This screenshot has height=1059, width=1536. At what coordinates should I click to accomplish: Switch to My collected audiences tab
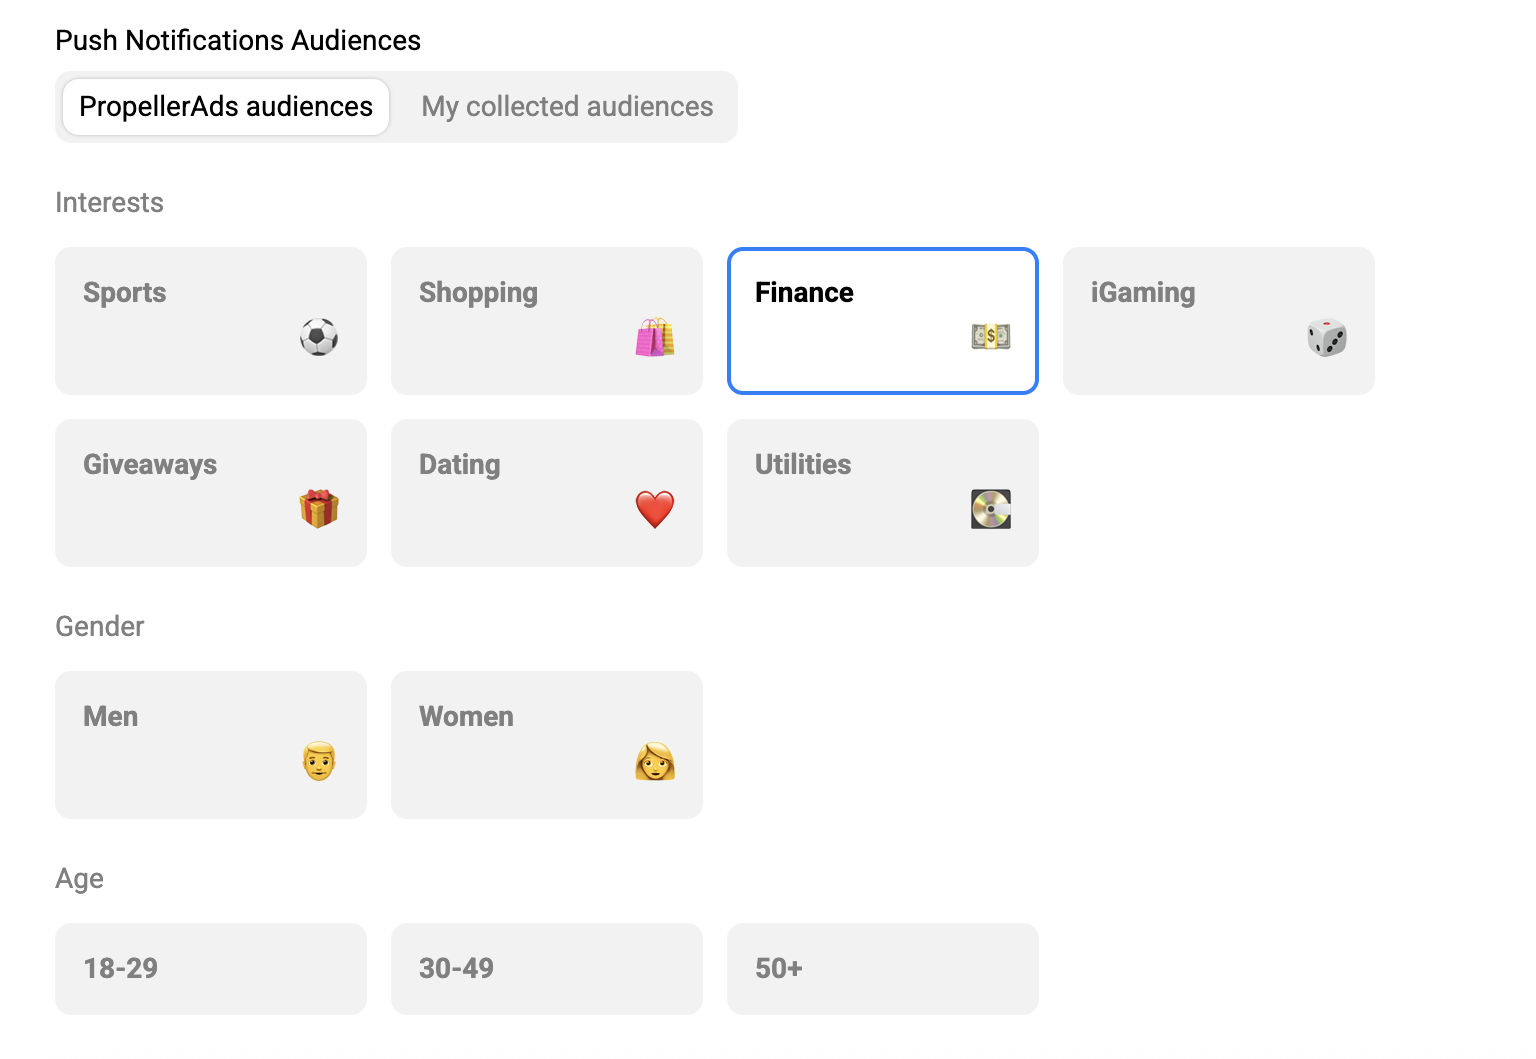pos(567,107)
